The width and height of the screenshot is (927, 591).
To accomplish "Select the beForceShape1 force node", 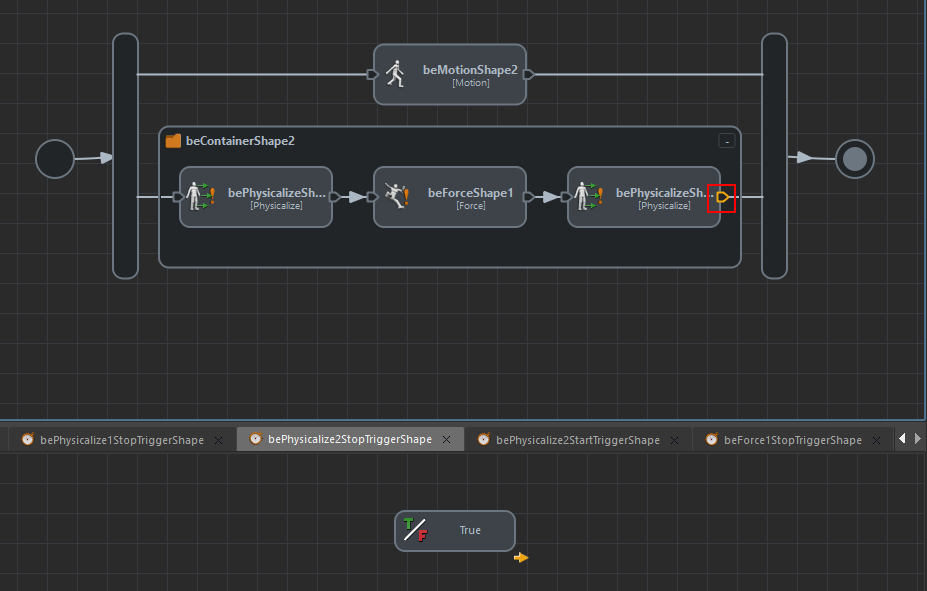I will coord(450,197).
